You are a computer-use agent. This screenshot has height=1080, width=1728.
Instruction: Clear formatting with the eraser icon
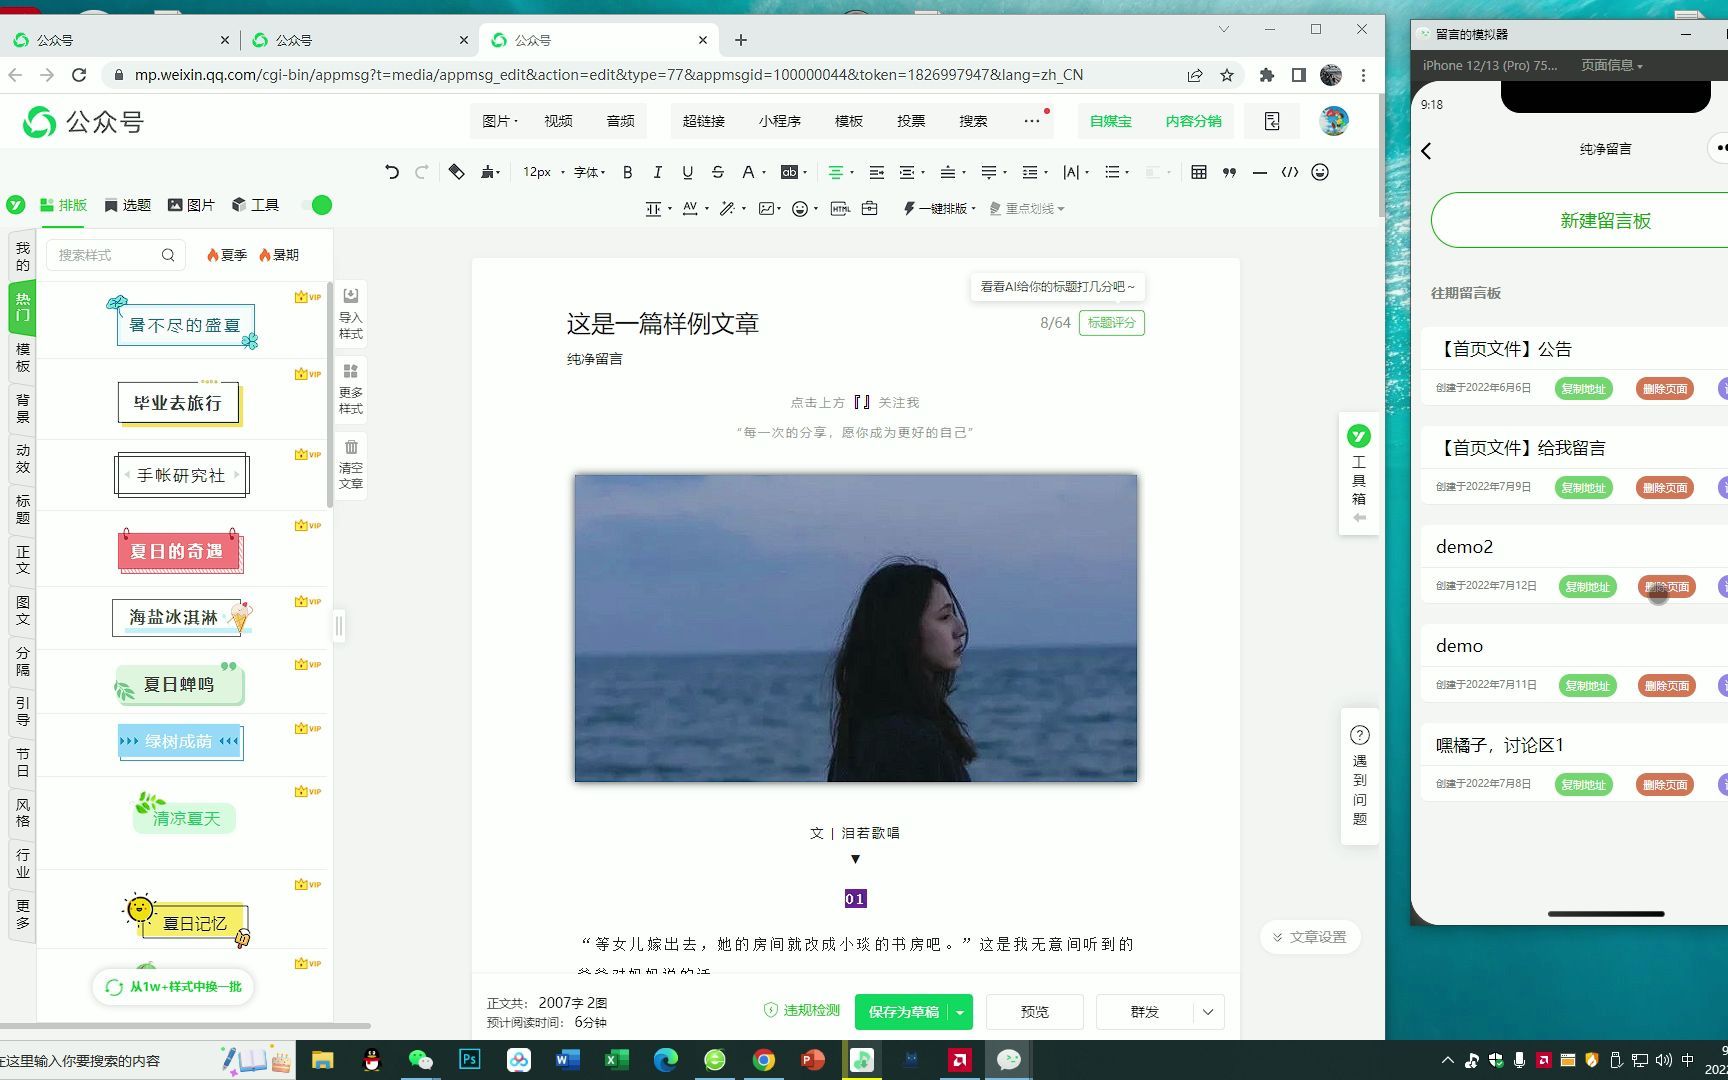456,172
